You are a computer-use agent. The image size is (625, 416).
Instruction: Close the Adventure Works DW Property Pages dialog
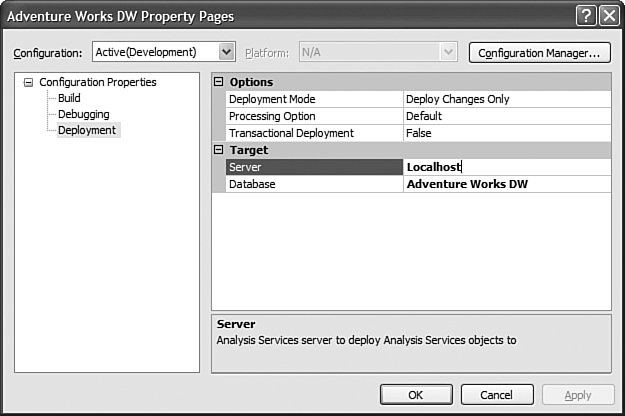pyautogui.click(x=609, y=16)
